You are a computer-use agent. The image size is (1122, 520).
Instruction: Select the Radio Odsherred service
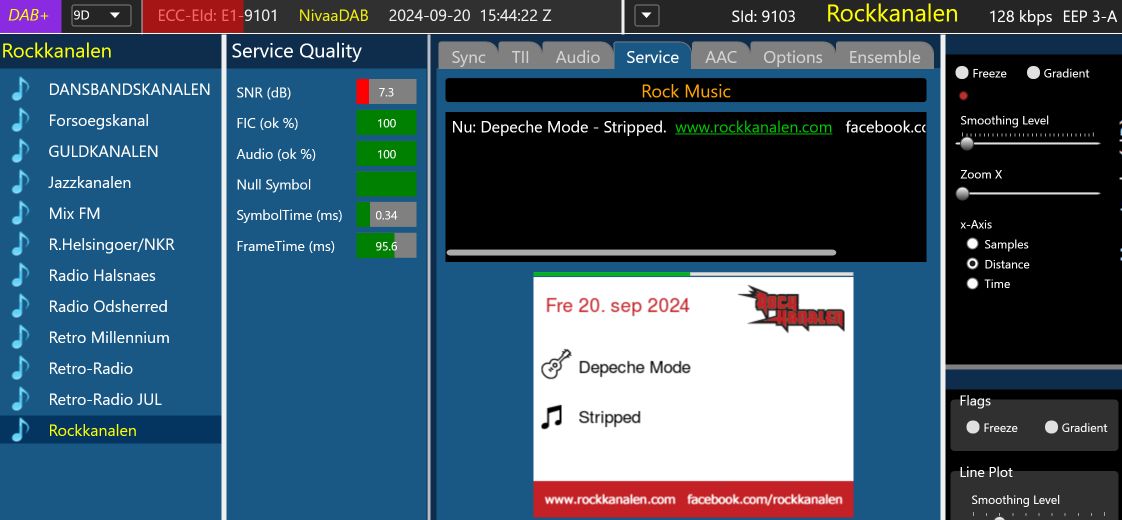[x=108, y=306]
